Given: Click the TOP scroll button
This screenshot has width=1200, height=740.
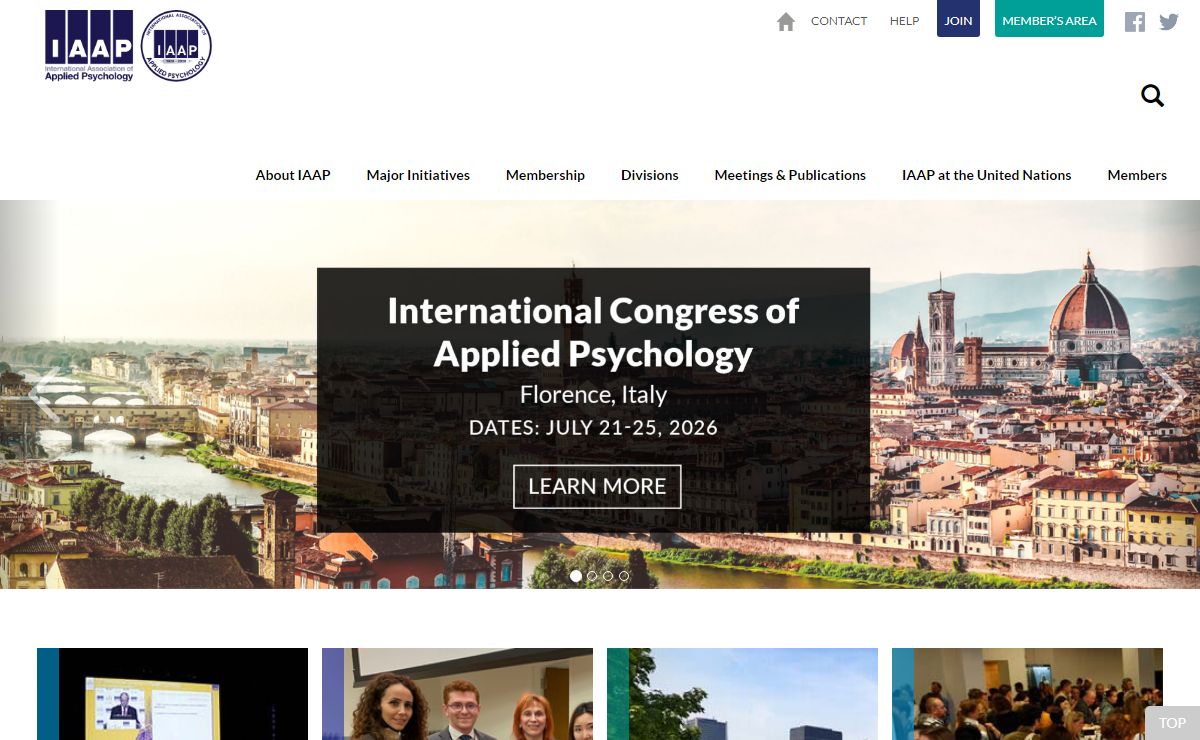Looking at the screenshot, I should pos(1172,723).
